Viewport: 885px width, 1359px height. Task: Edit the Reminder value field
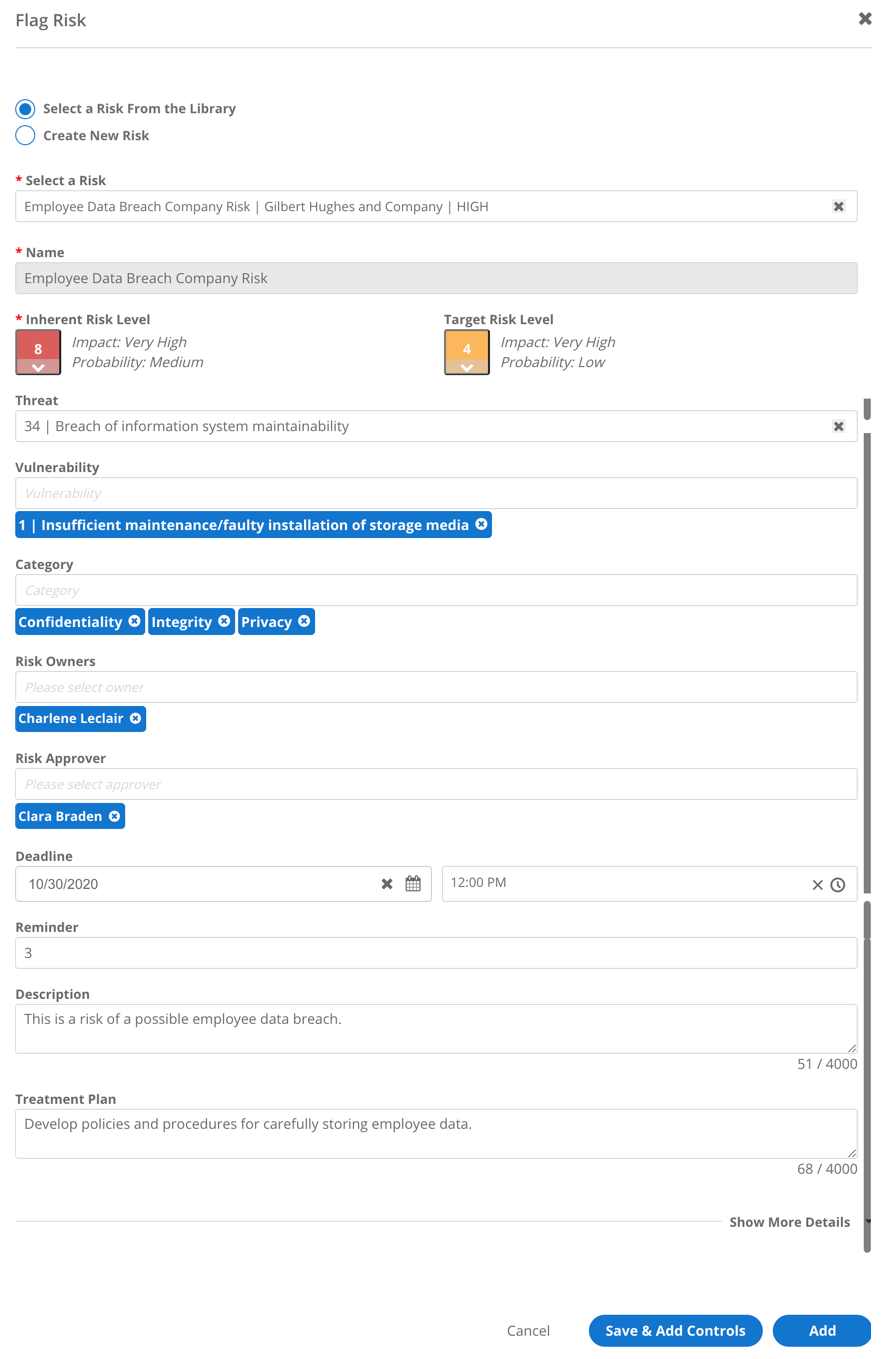pyautogui.click(x=436, y=952)
